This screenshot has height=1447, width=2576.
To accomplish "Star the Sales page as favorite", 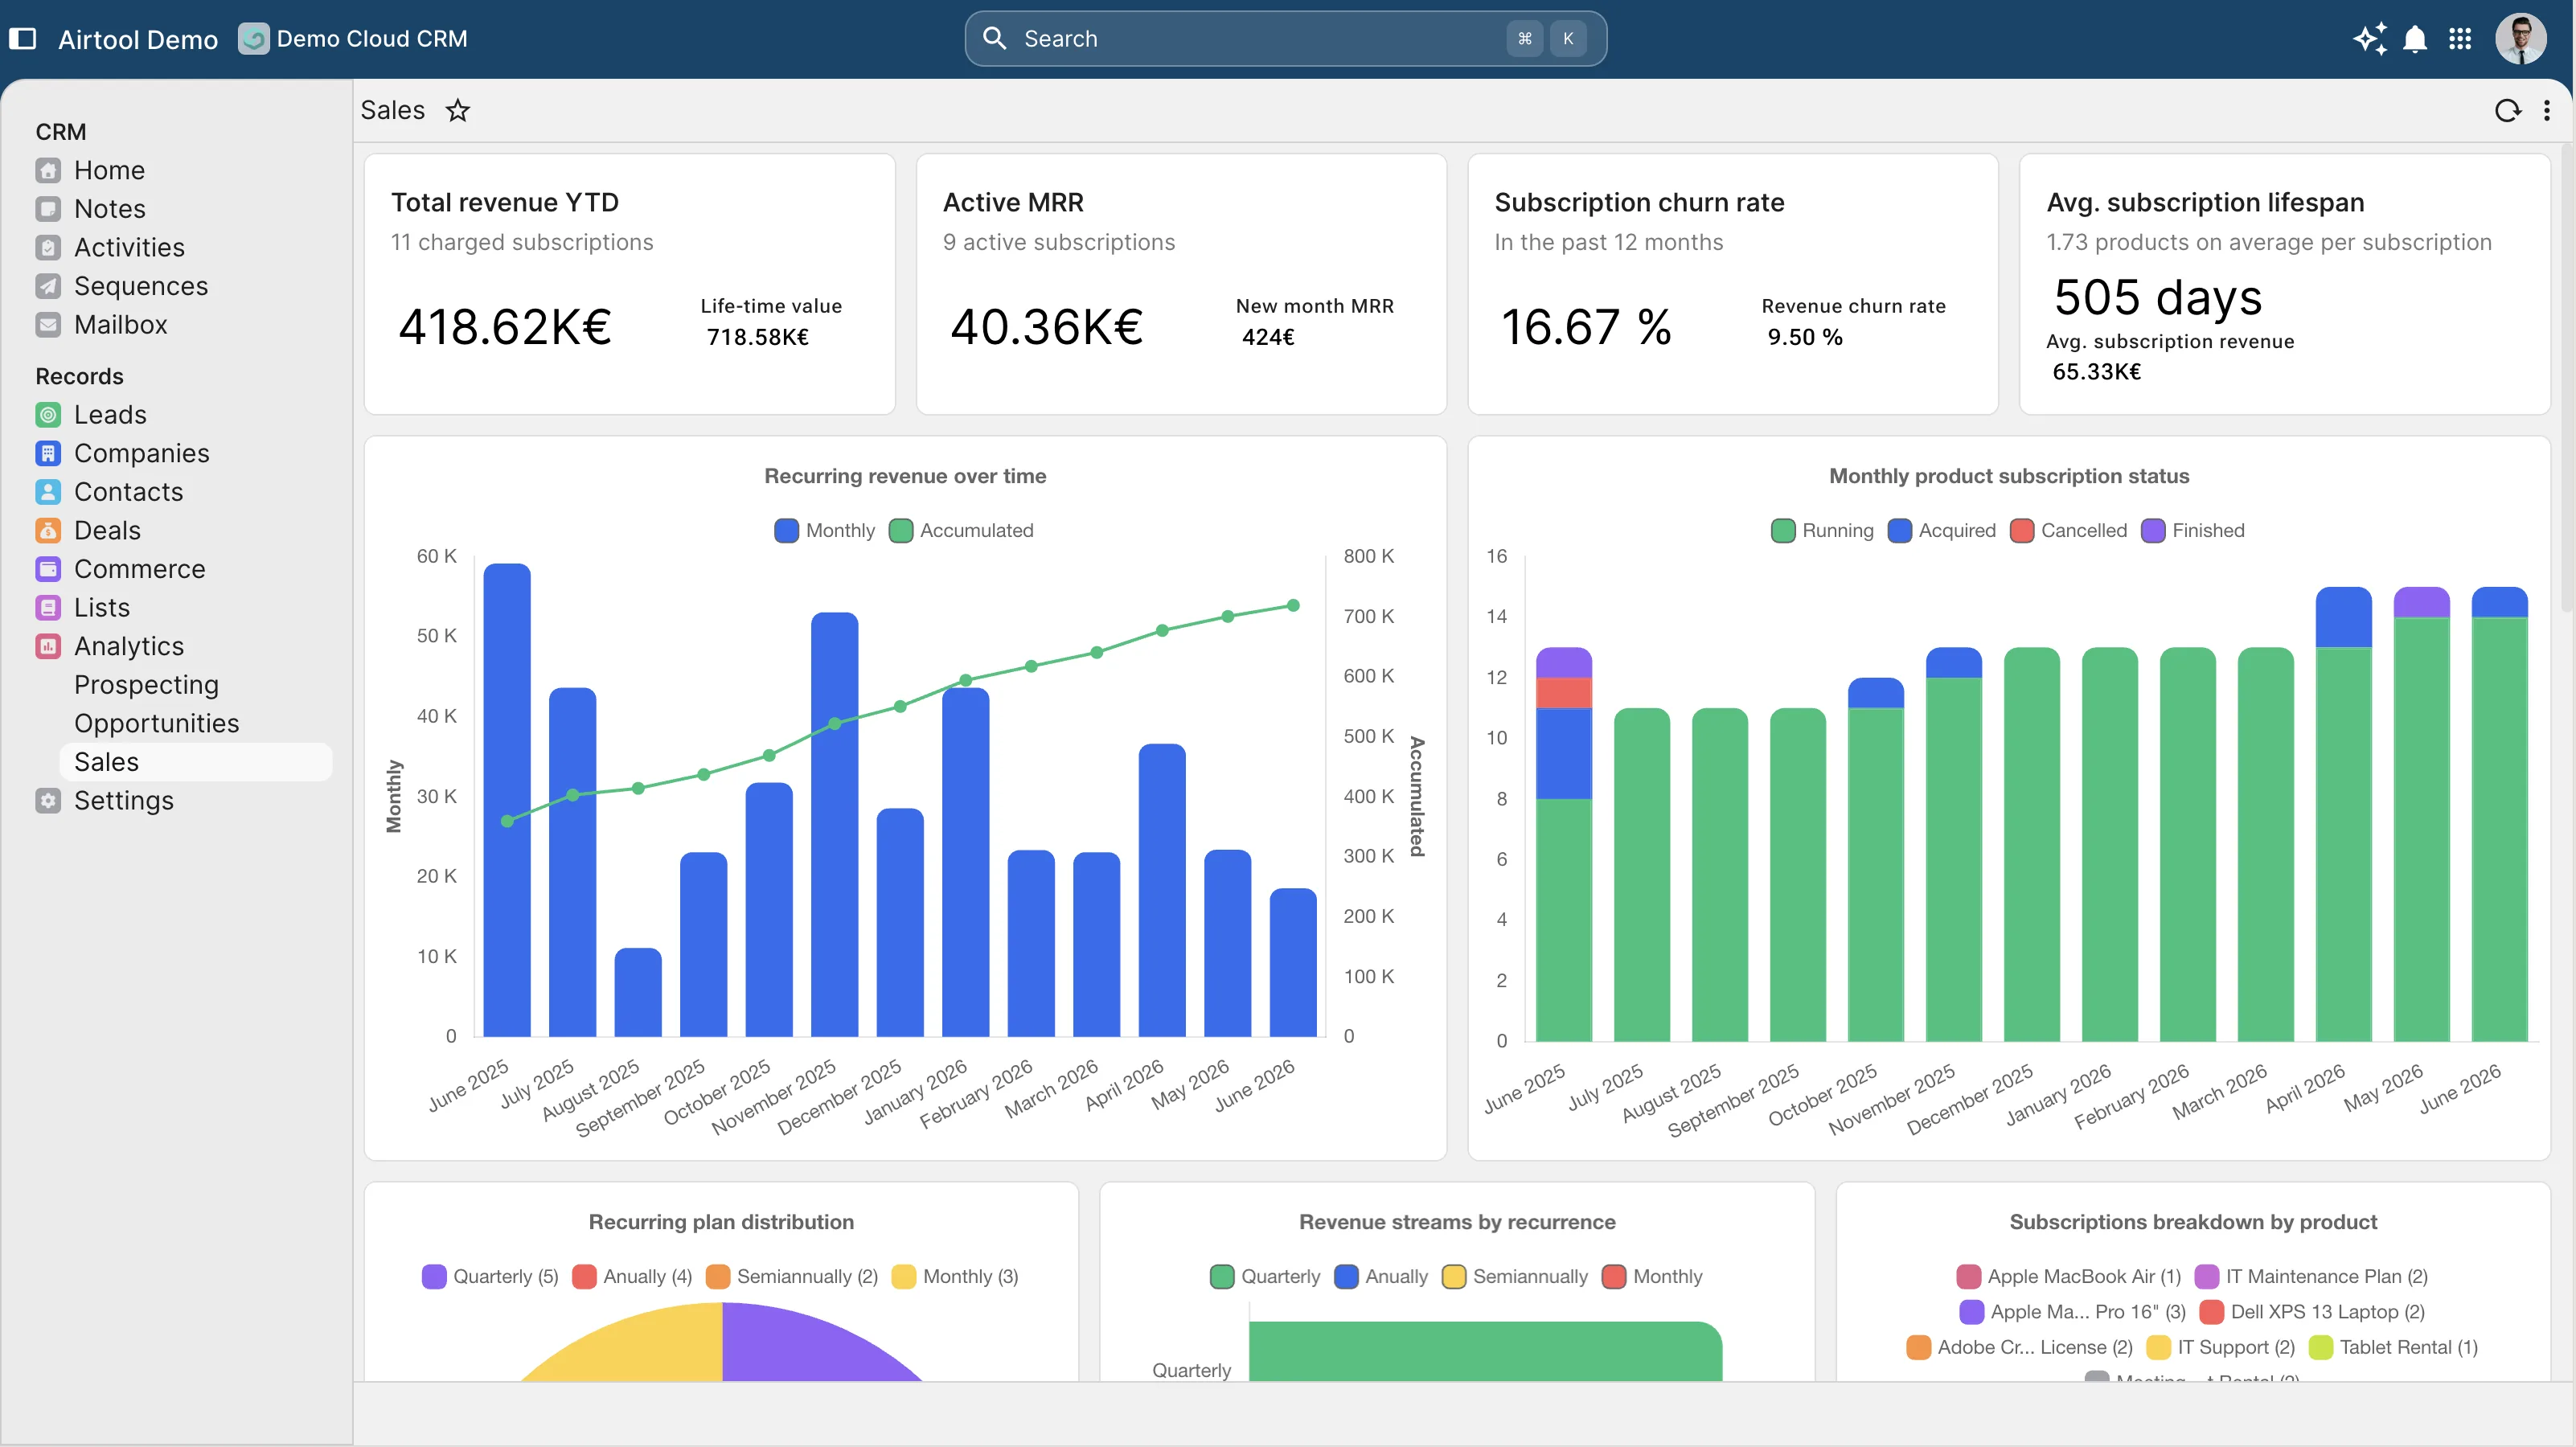I will (x=457, y=110).
